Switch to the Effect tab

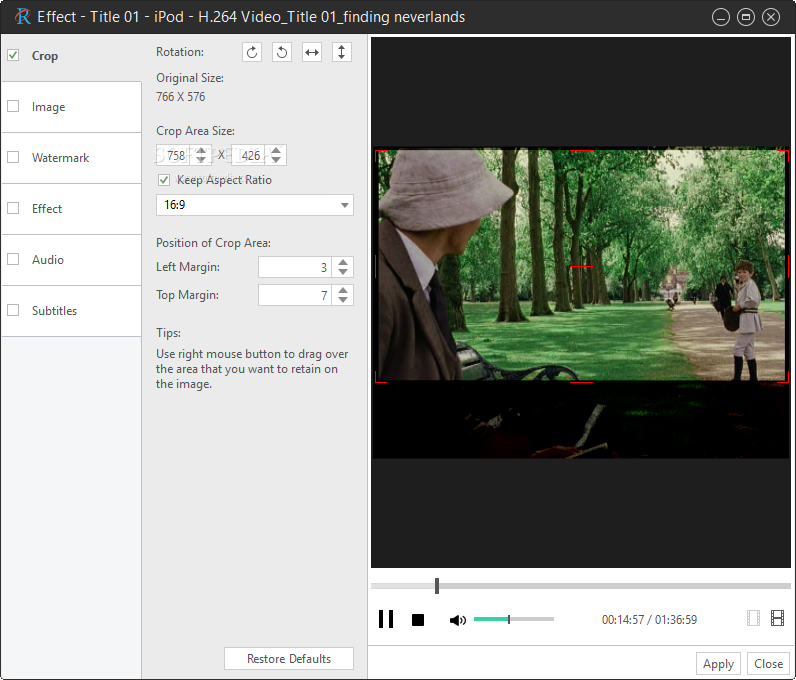tap(72, 209)
